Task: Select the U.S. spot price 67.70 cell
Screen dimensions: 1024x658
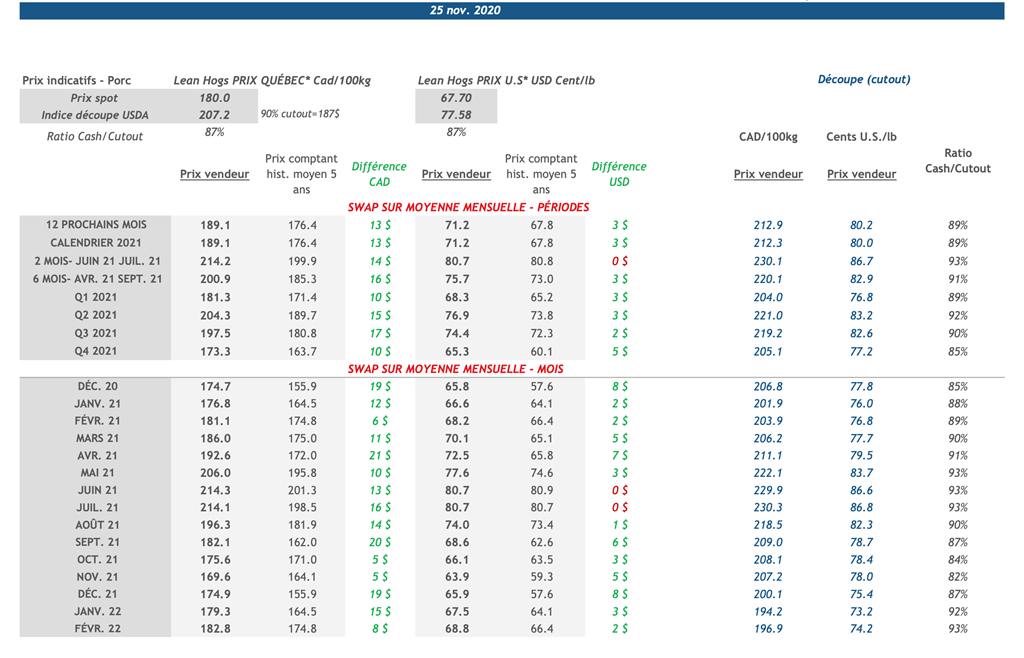Action: (456, 98)
